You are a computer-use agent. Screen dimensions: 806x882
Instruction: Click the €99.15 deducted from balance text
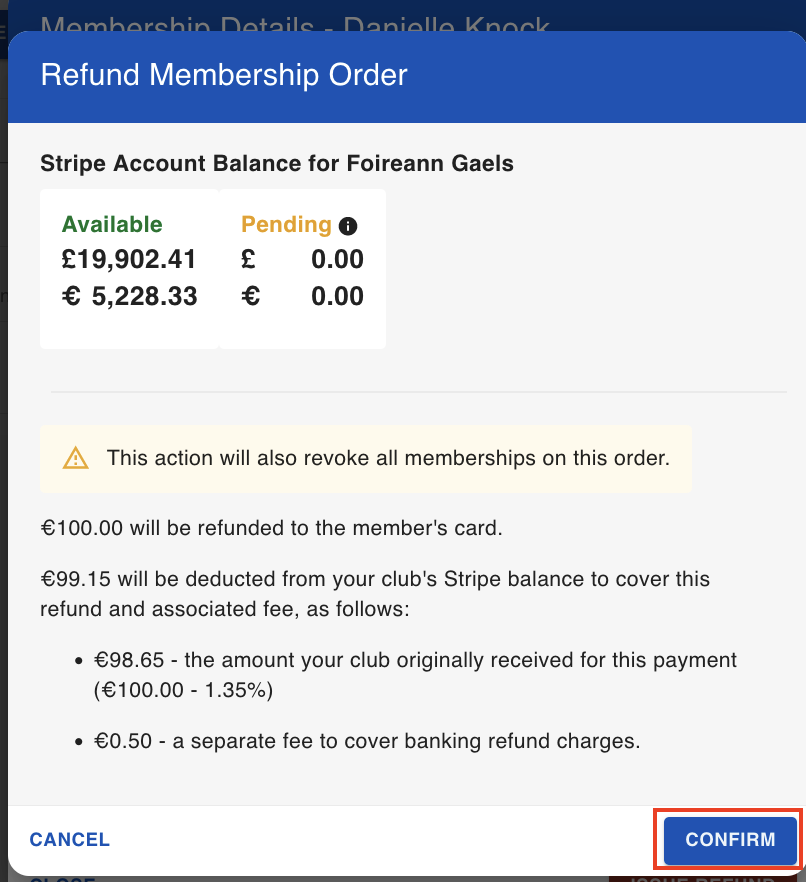pyautogui.click(x=375, y=593)
